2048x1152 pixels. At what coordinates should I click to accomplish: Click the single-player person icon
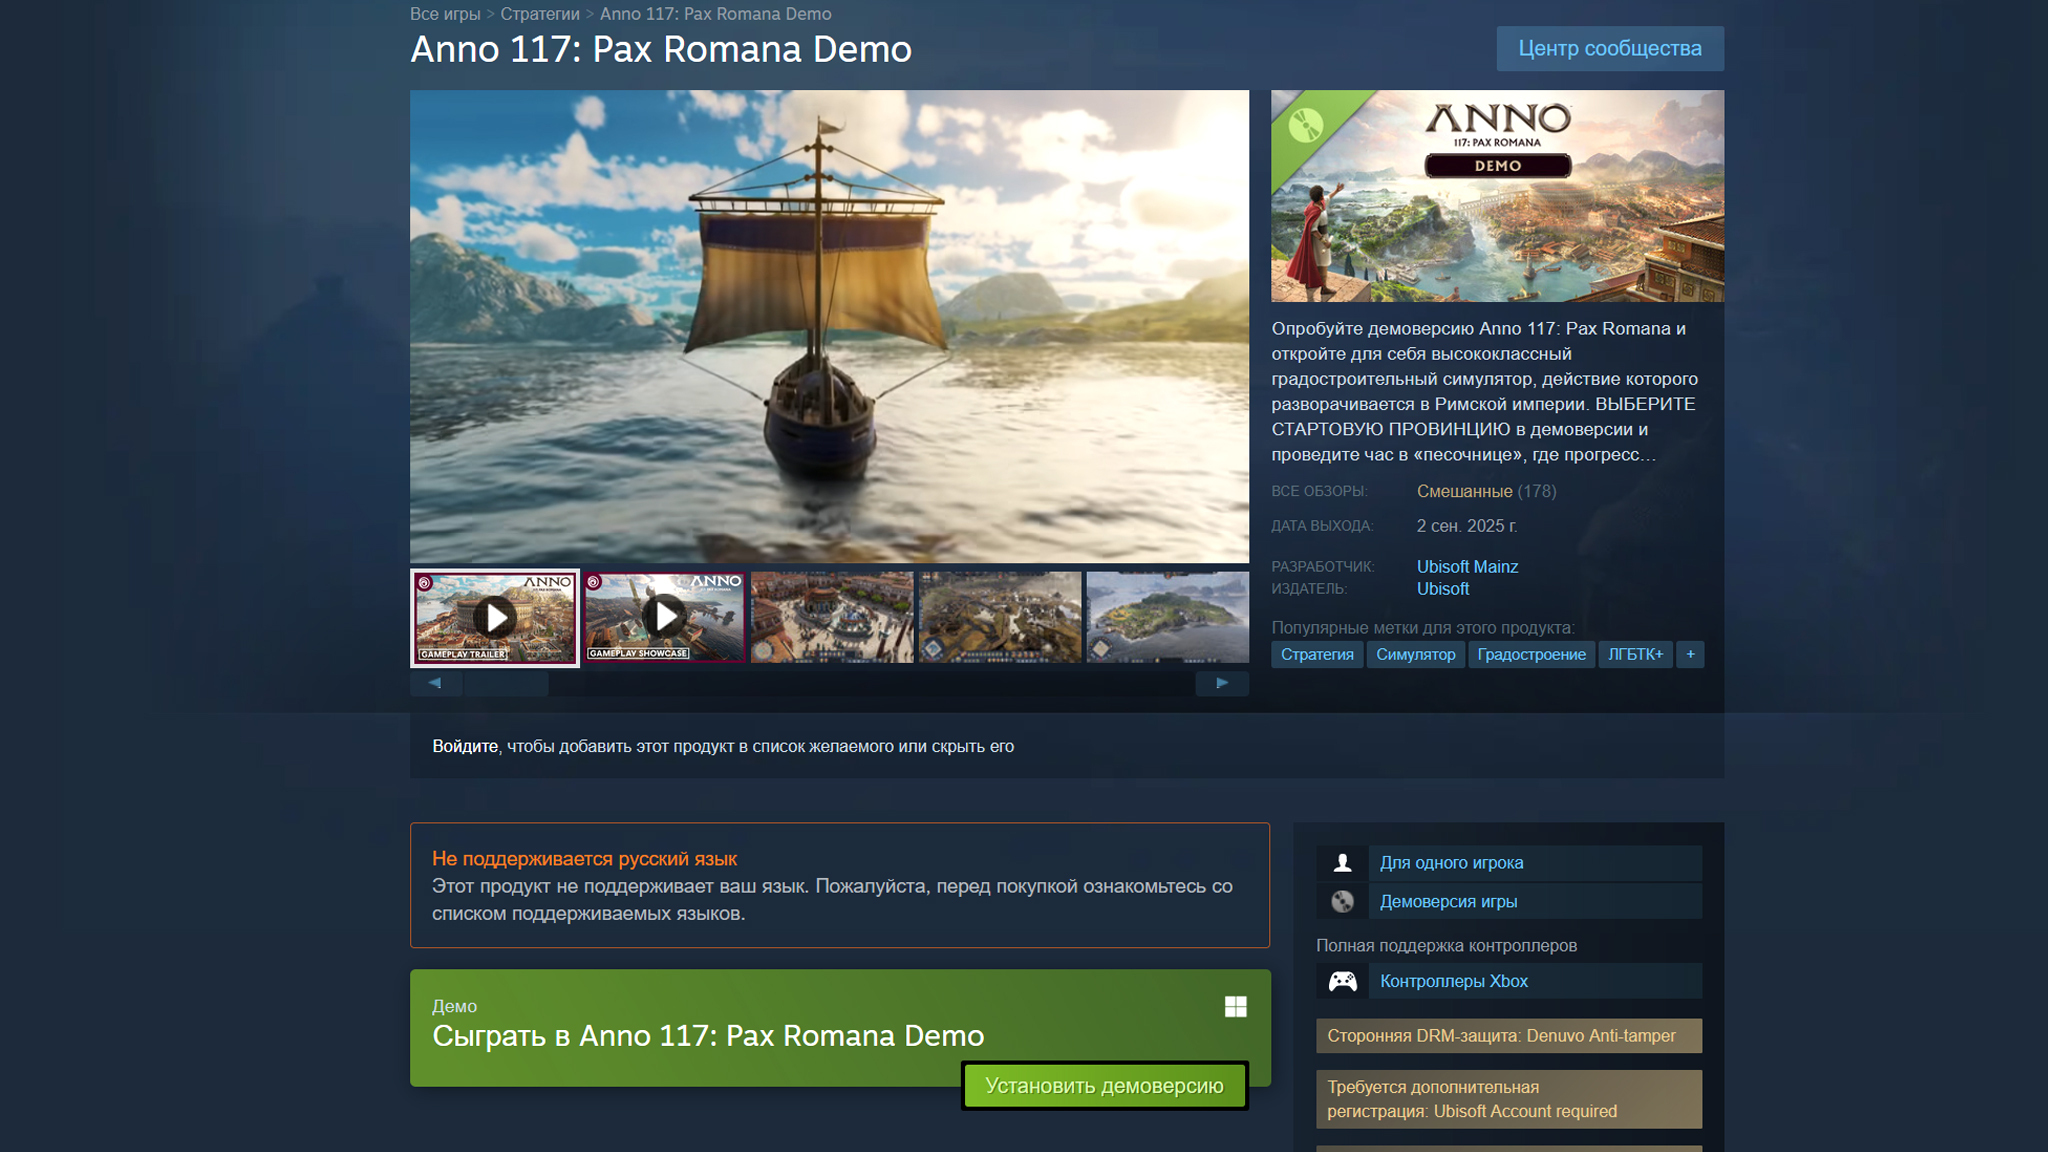click(x=1342, y=862)
